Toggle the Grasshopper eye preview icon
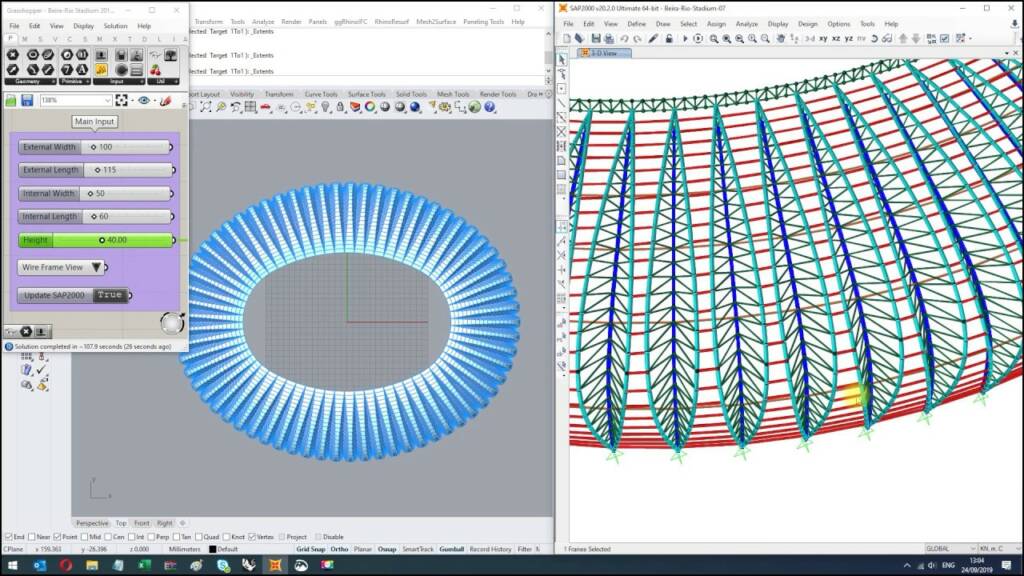The image size is (1024, 576). point(144,101)
